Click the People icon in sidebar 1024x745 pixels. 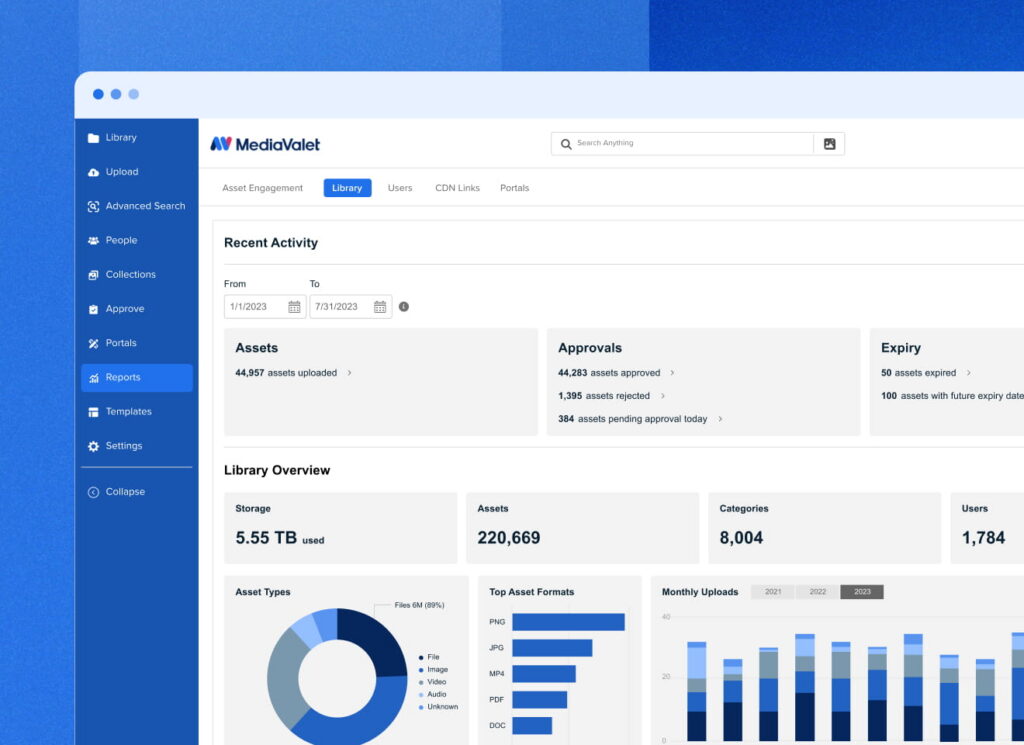click(93, 241)
